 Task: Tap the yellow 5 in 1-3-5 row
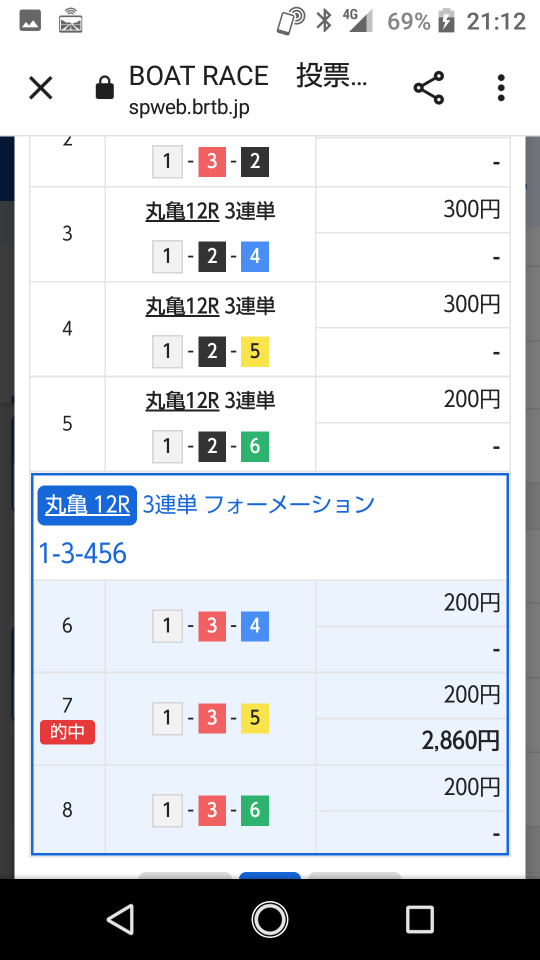[x=255, y=718]
